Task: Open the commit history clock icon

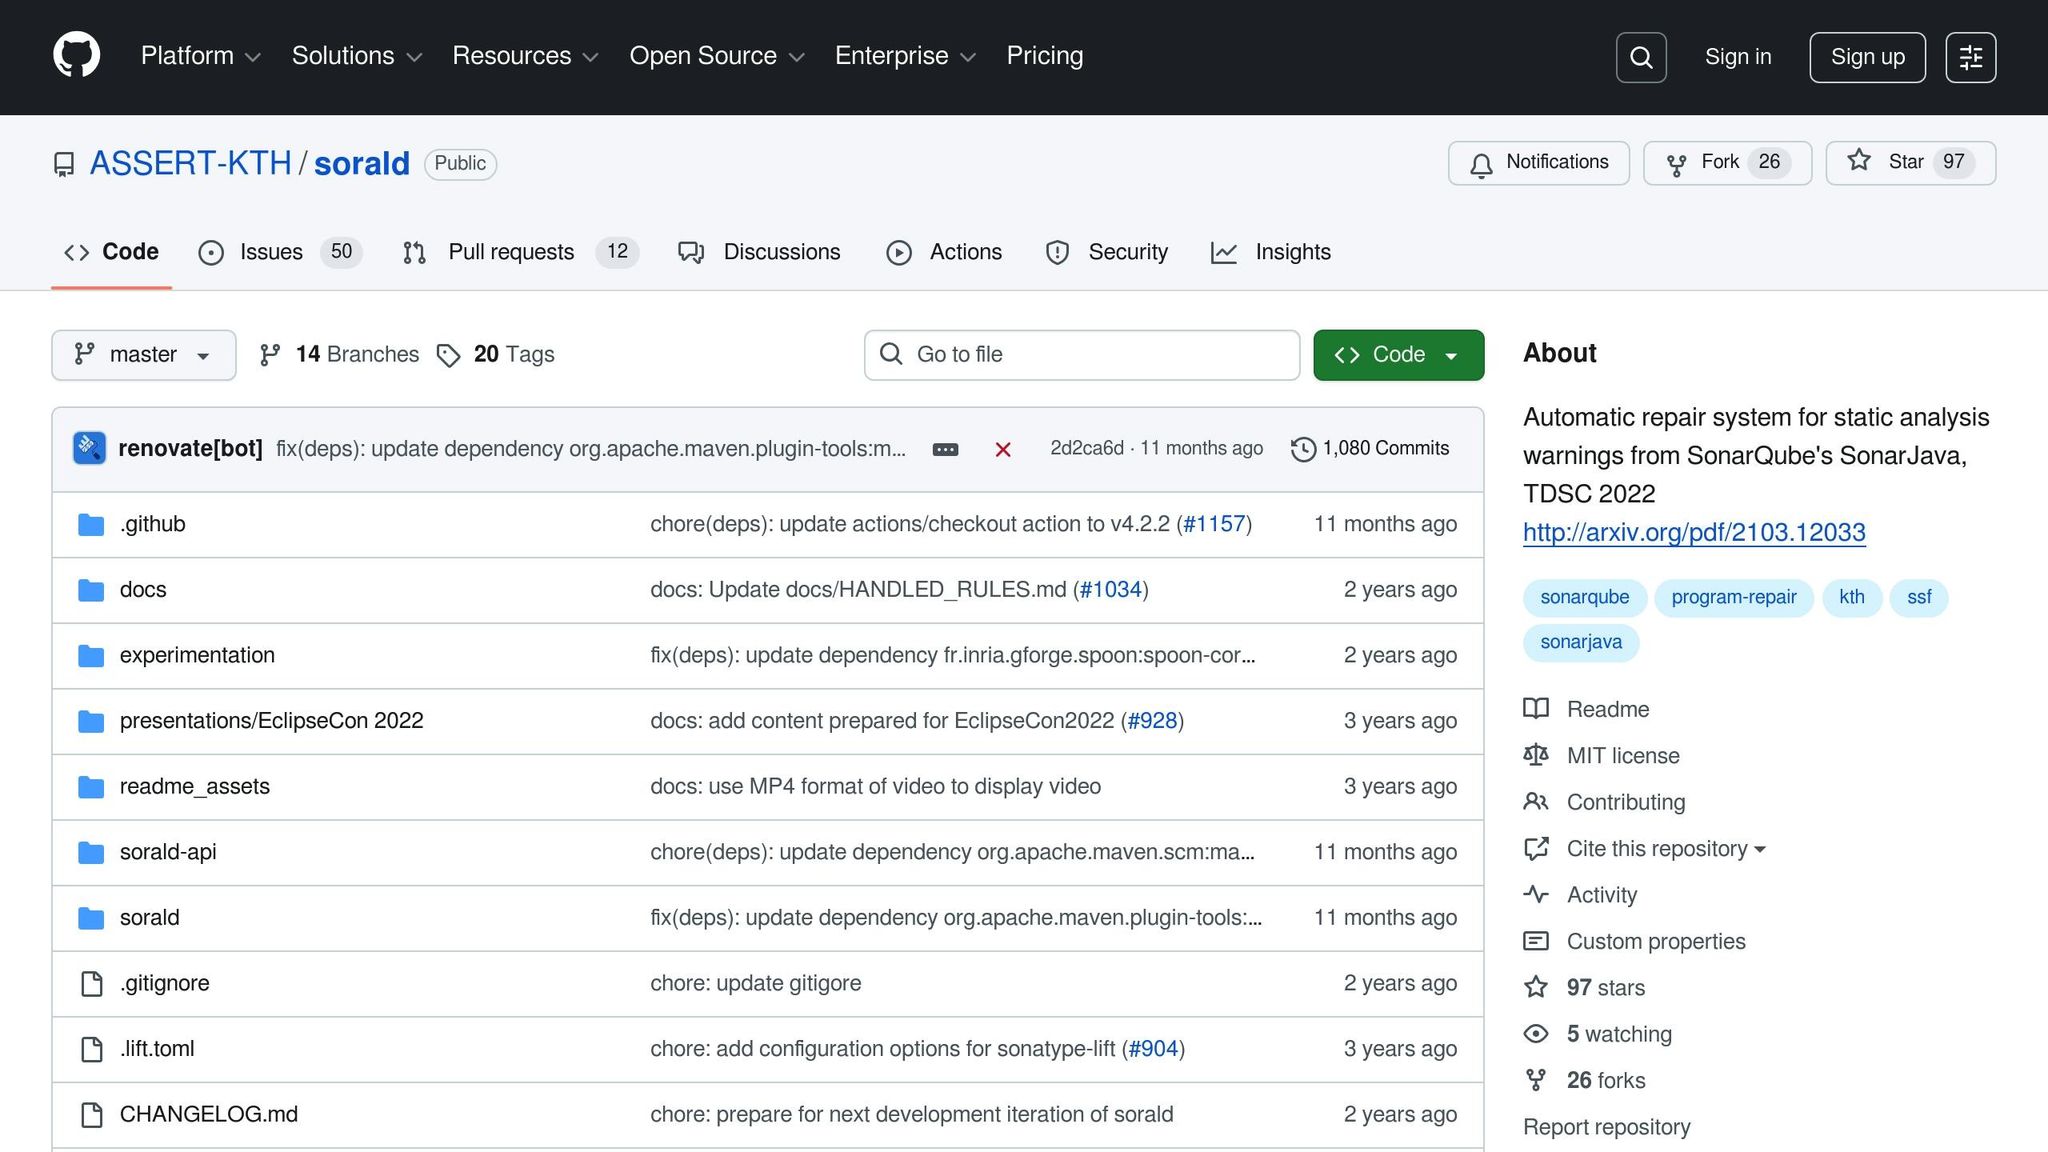Action: click(1302, 449)
